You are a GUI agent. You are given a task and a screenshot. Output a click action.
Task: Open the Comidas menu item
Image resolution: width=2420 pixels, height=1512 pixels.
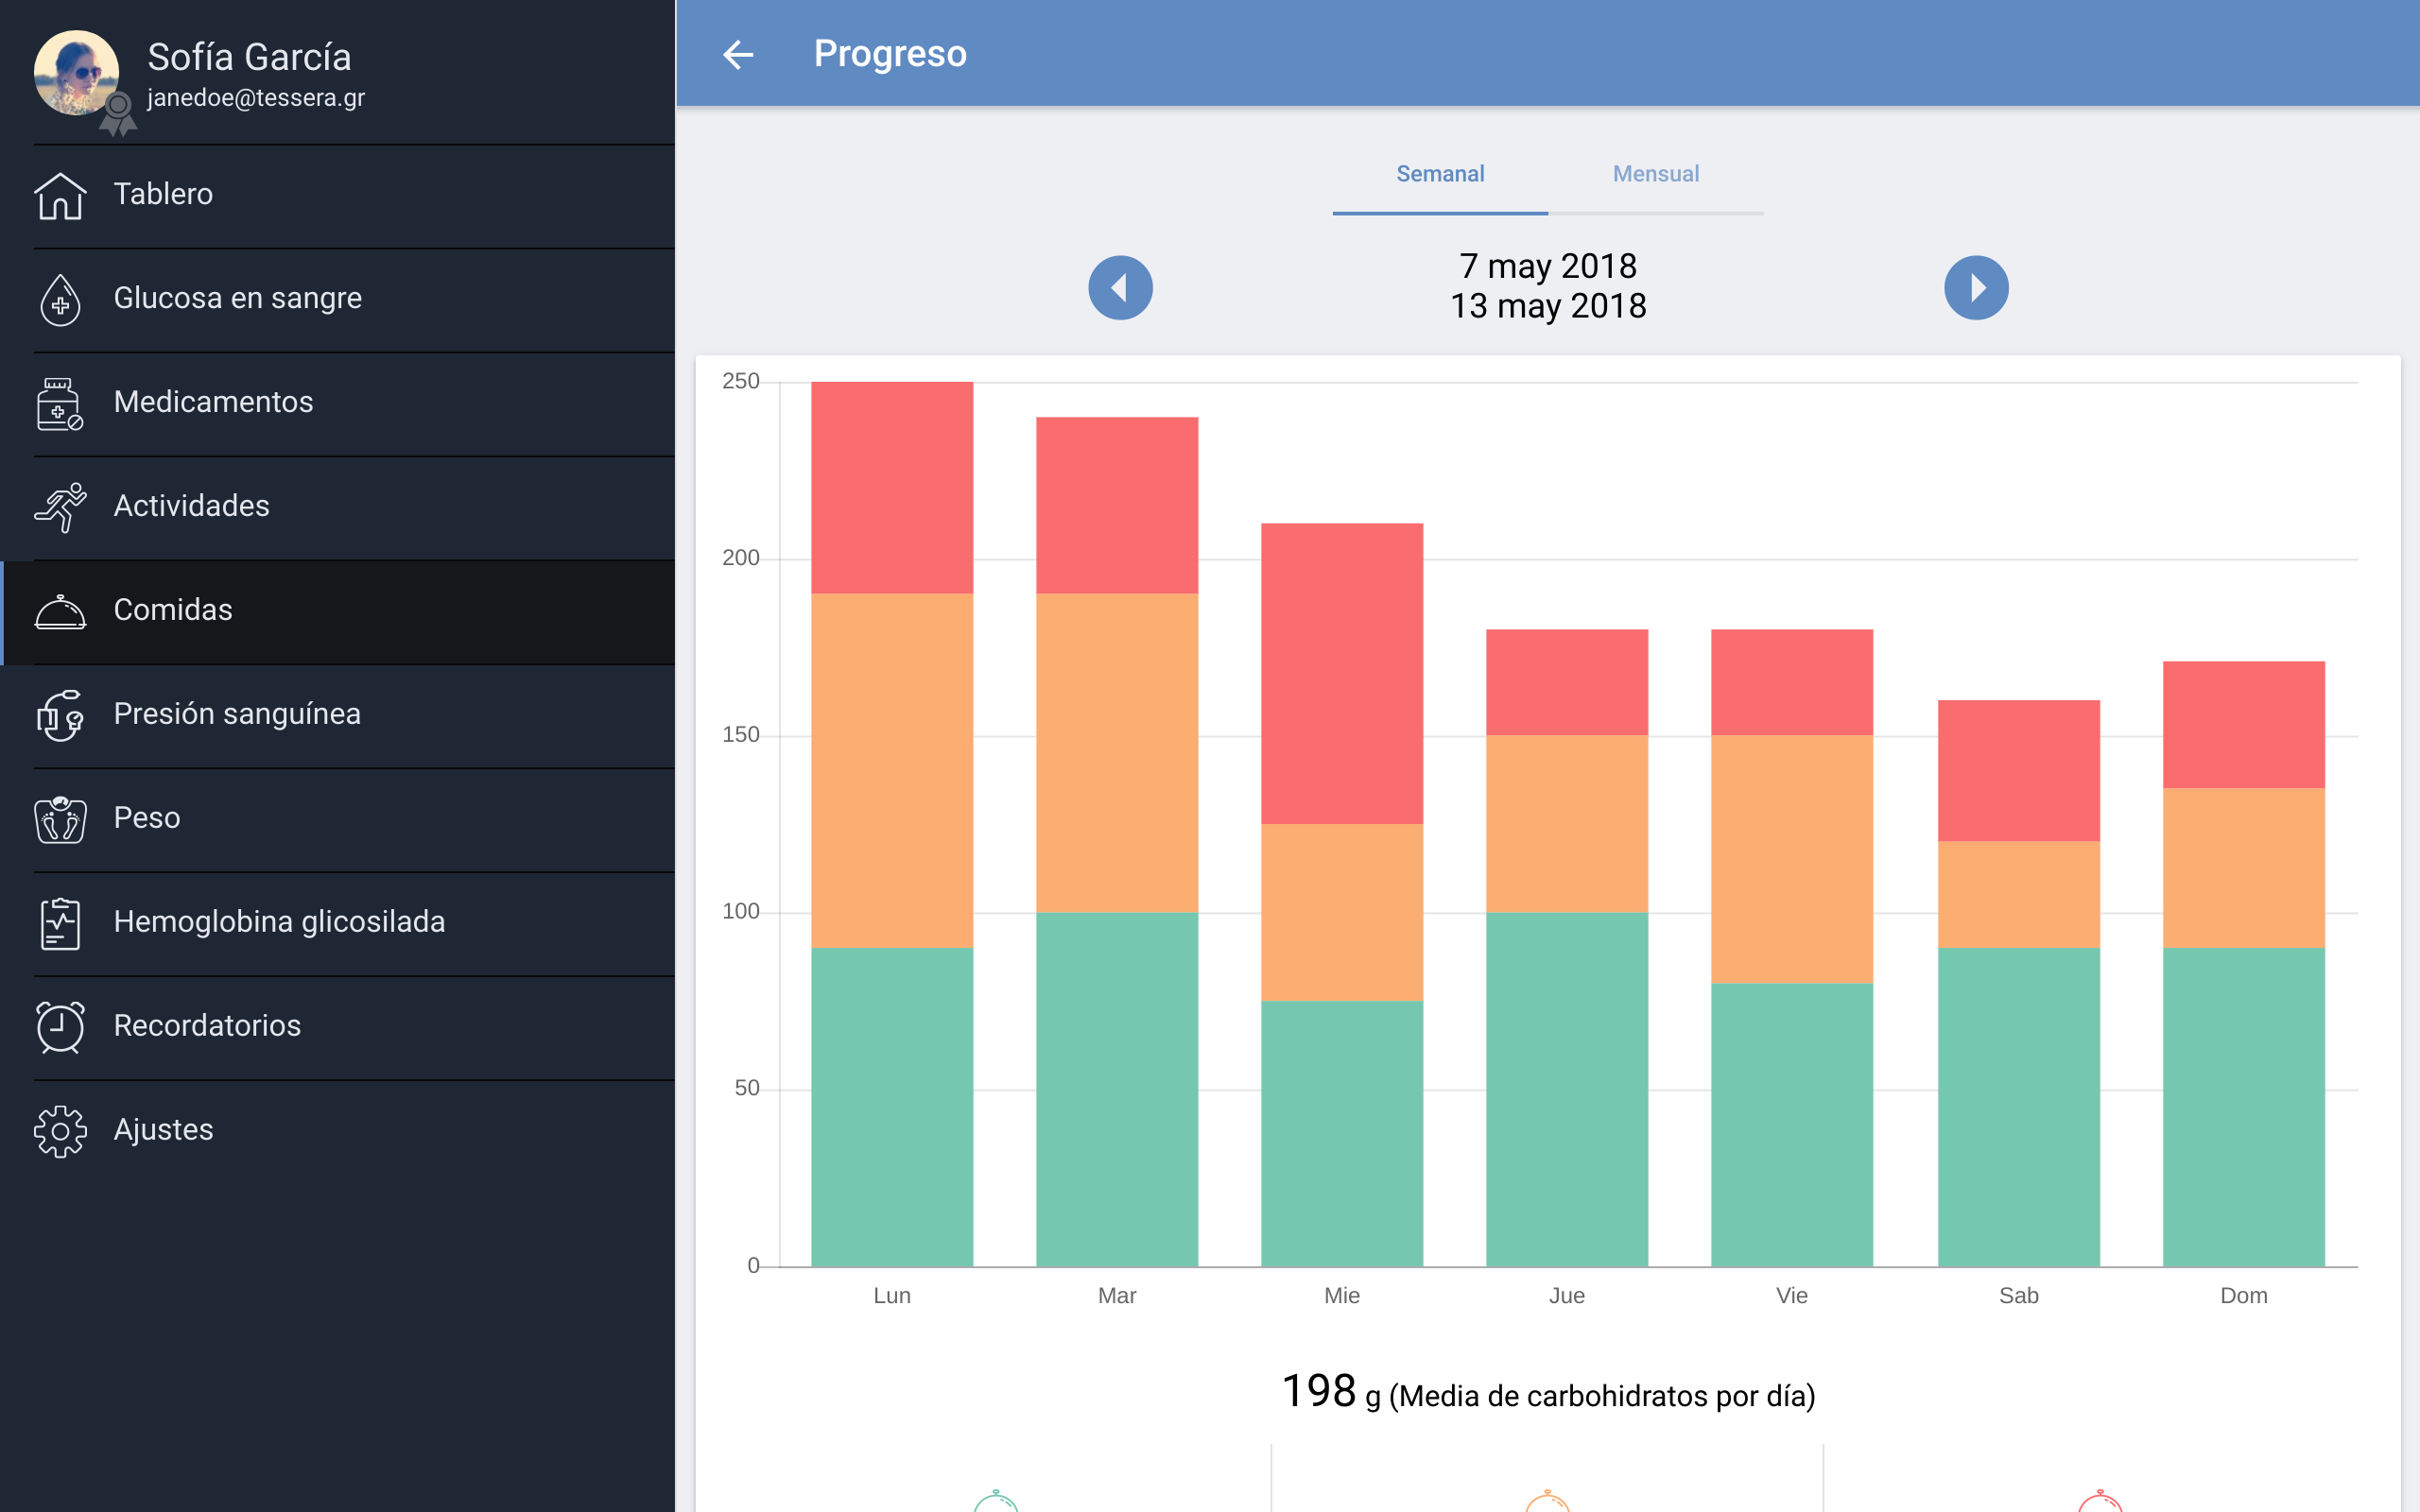pos(172,610)
